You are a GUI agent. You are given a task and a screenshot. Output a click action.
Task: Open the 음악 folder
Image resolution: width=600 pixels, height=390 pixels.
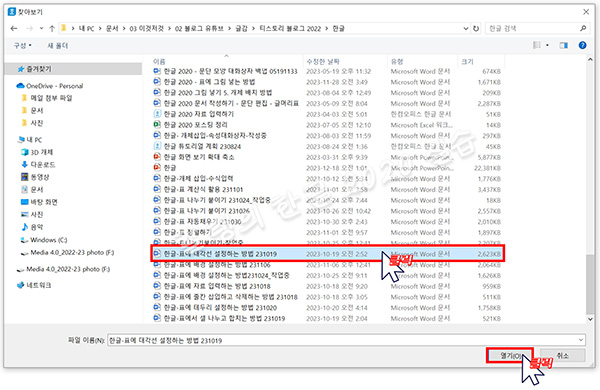pos(32,227)
